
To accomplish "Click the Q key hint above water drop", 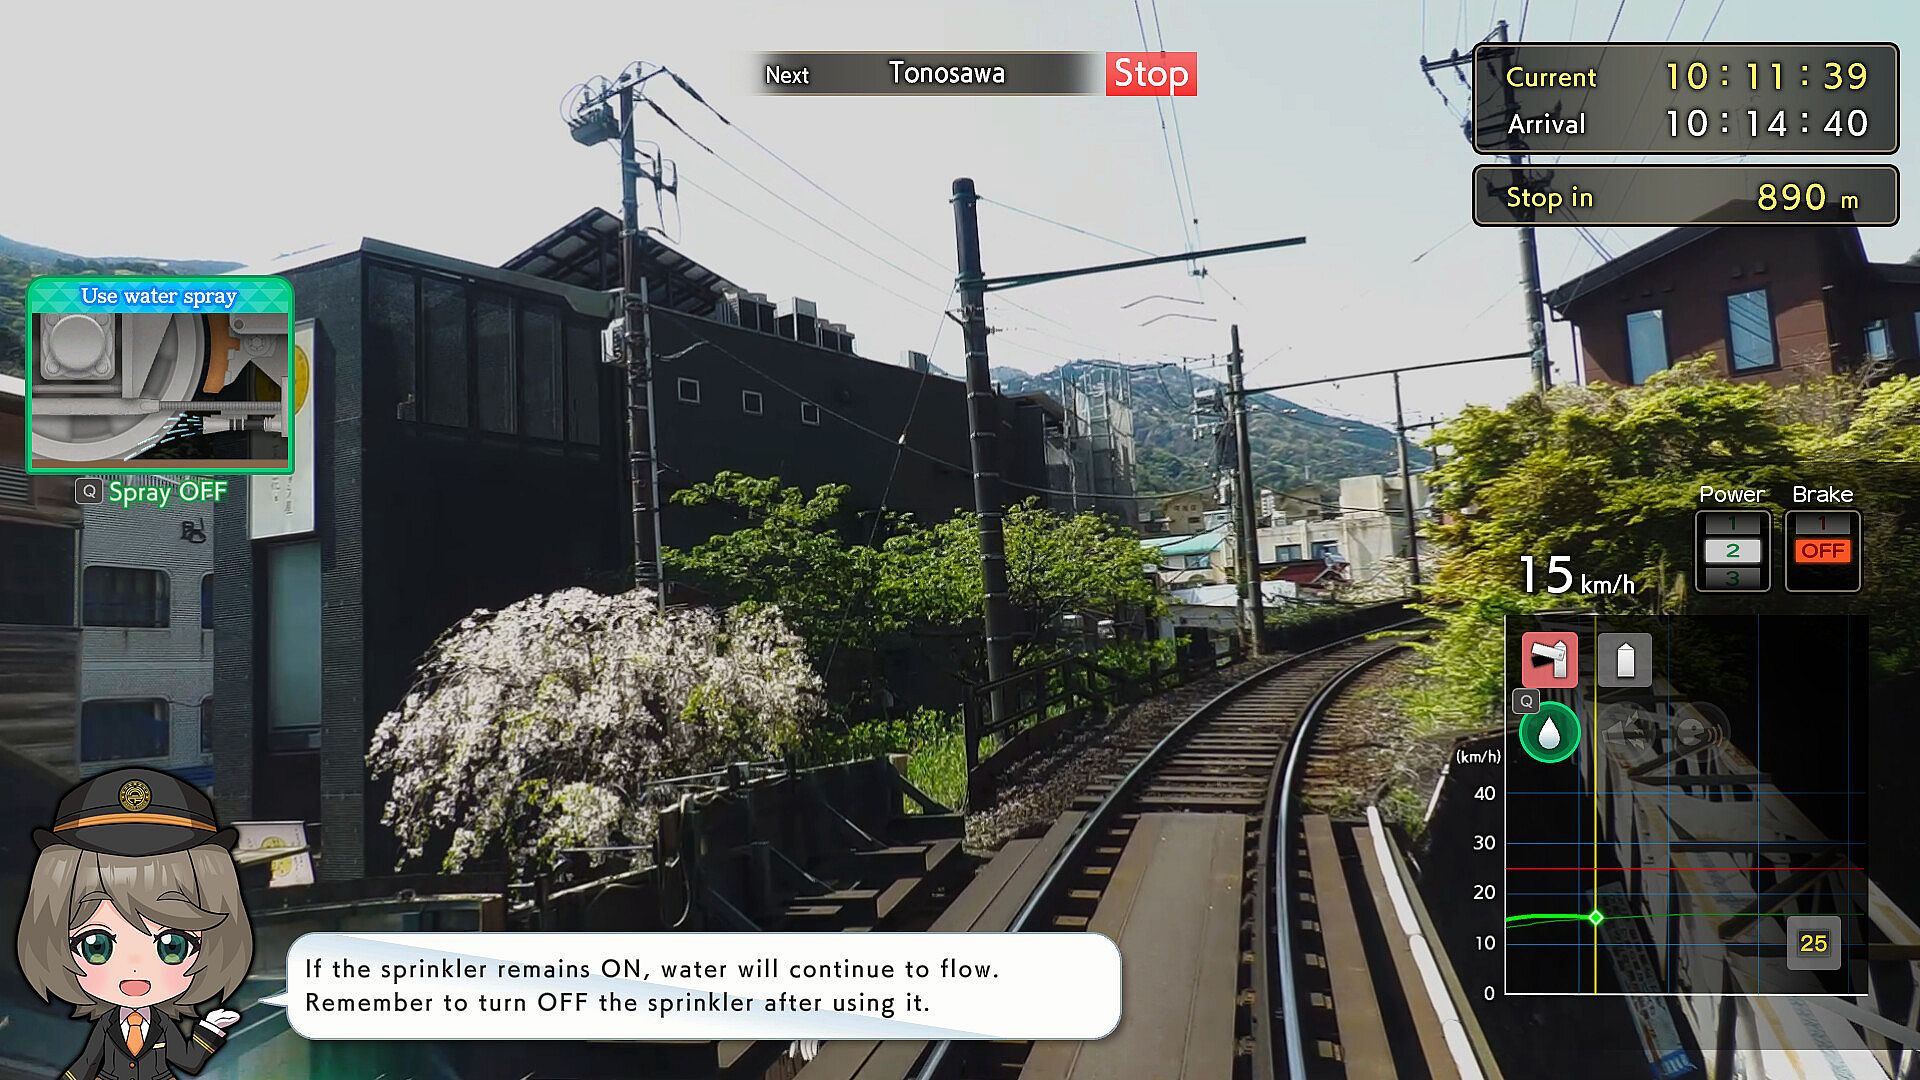I will tap(1526, 701).
